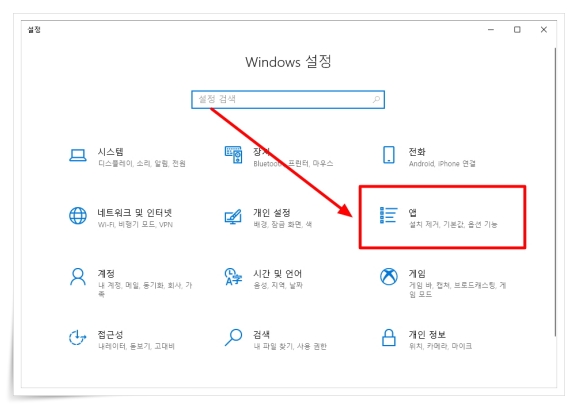Minimize the 설정 window
The width and height of the screenshot is (578, 409).
click(491, 29)
